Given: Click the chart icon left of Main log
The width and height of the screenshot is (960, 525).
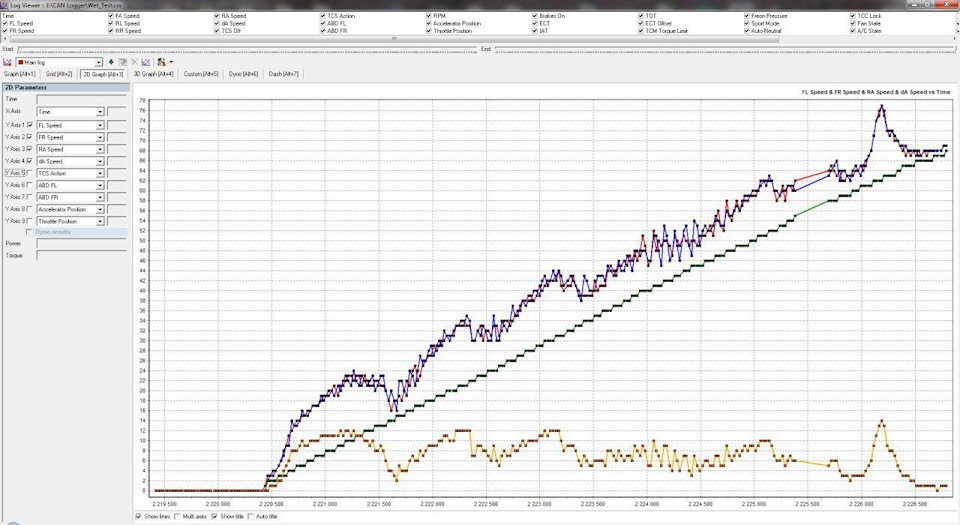Looking at the screenshot, I should [x=7, y=62].
